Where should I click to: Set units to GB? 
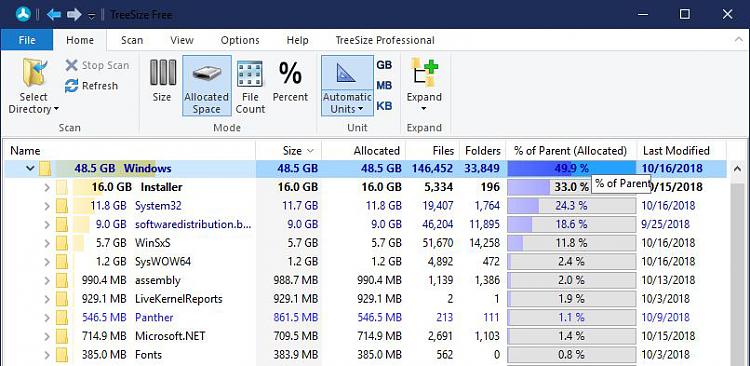(x=384, y=65)
